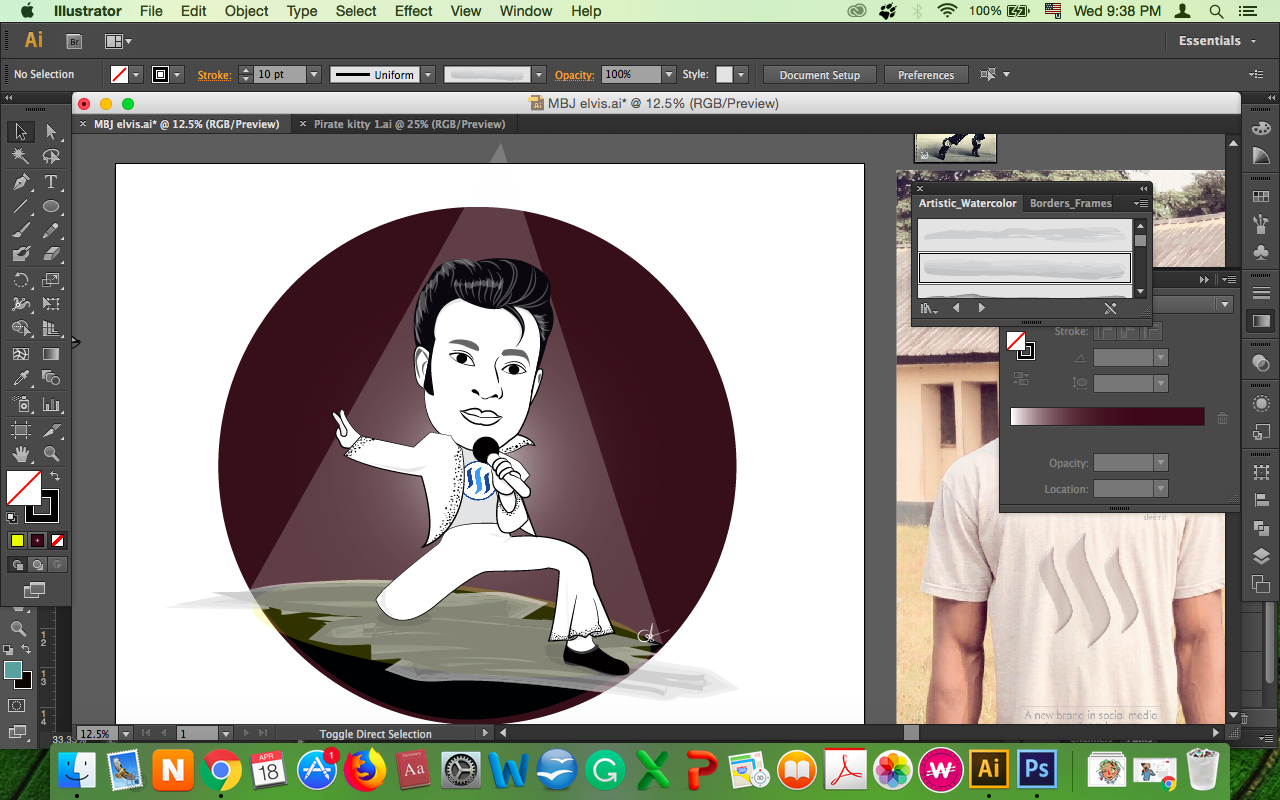Select the Paintbrush tool
1280x800 pixels.
(20, 231)
